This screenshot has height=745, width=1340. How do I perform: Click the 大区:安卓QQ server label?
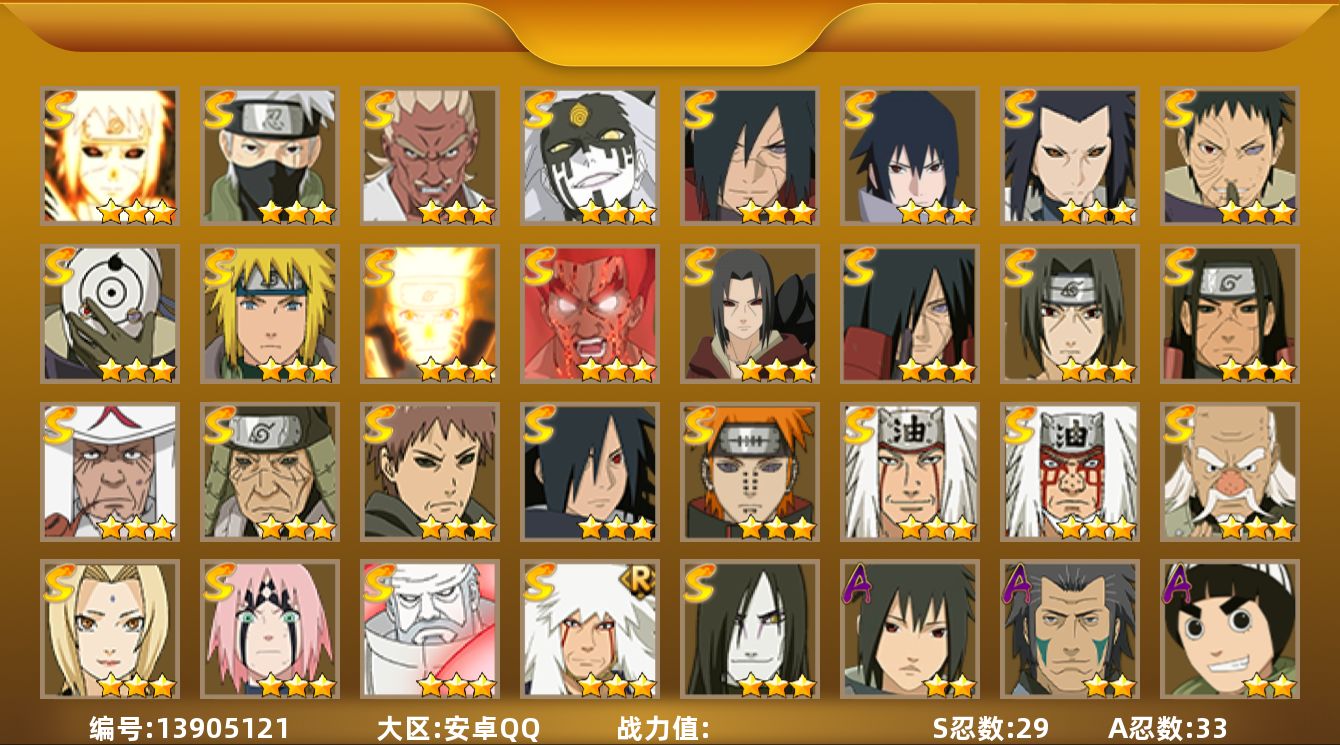pyautogui.click(x=458, y=728)
